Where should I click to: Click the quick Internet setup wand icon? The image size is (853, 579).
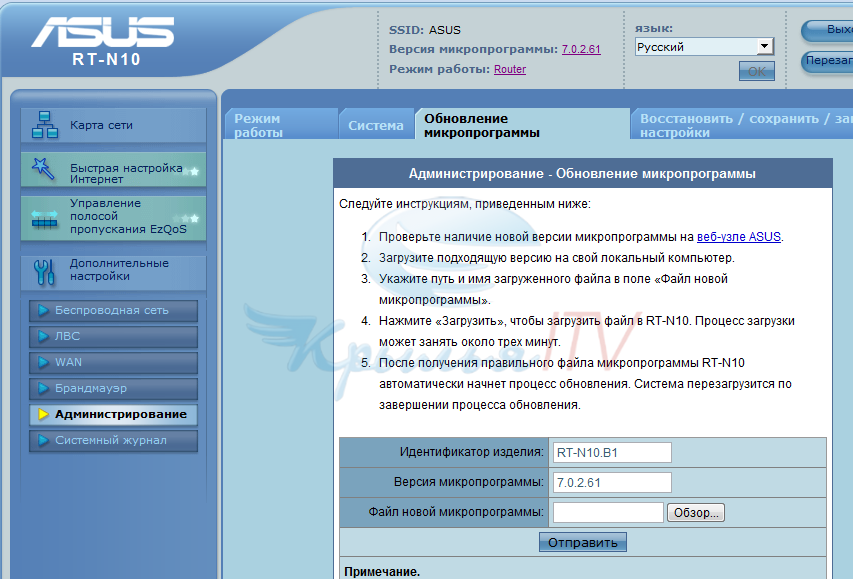[x=42, y=169]
